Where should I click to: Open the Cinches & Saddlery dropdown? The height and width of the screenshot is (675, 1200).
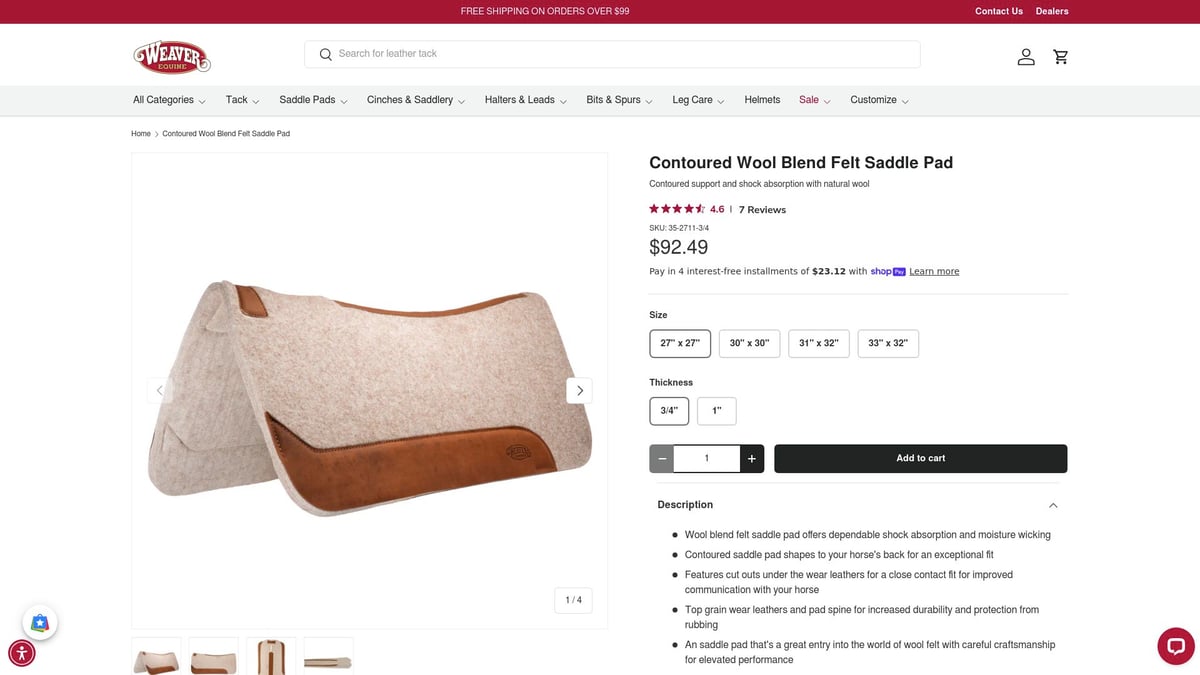click(x=410, y=100)
